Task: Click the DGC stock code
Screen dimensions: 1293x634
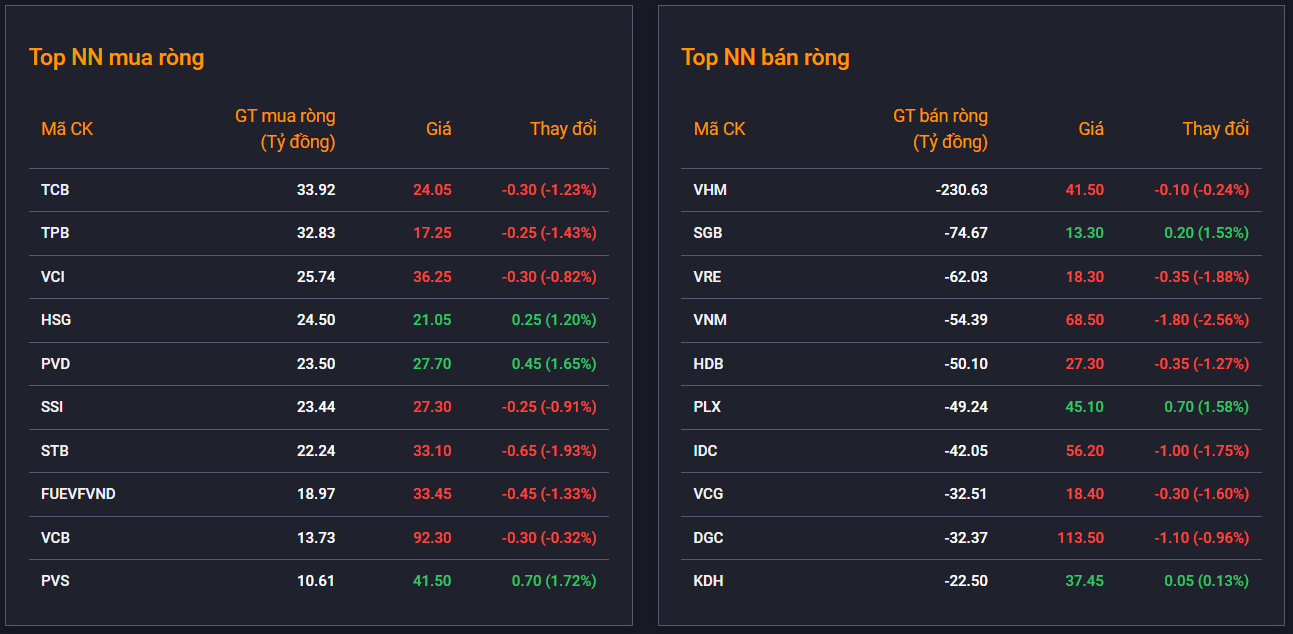Action: (x=709, y=538)
